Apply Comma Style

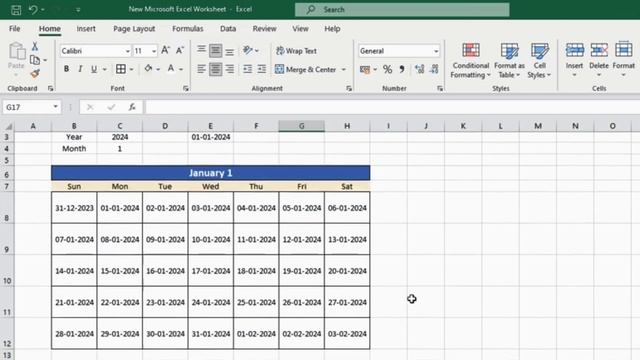coord(402,69)
